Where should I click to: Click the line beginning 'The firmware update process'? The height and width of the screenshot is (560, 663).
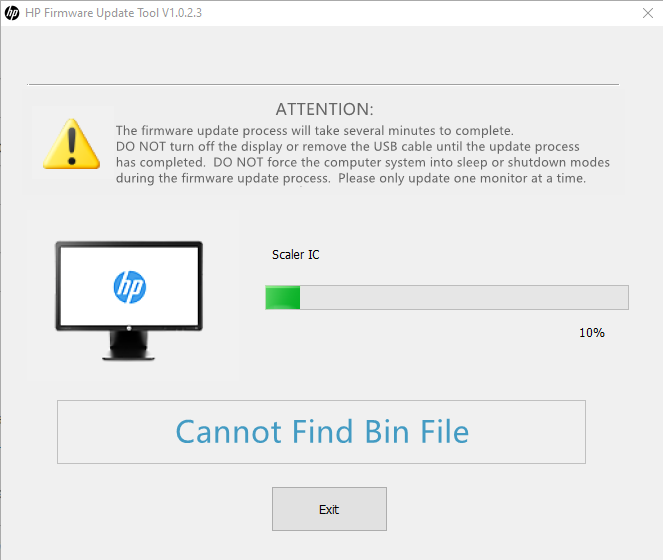(x=315, y=130)
